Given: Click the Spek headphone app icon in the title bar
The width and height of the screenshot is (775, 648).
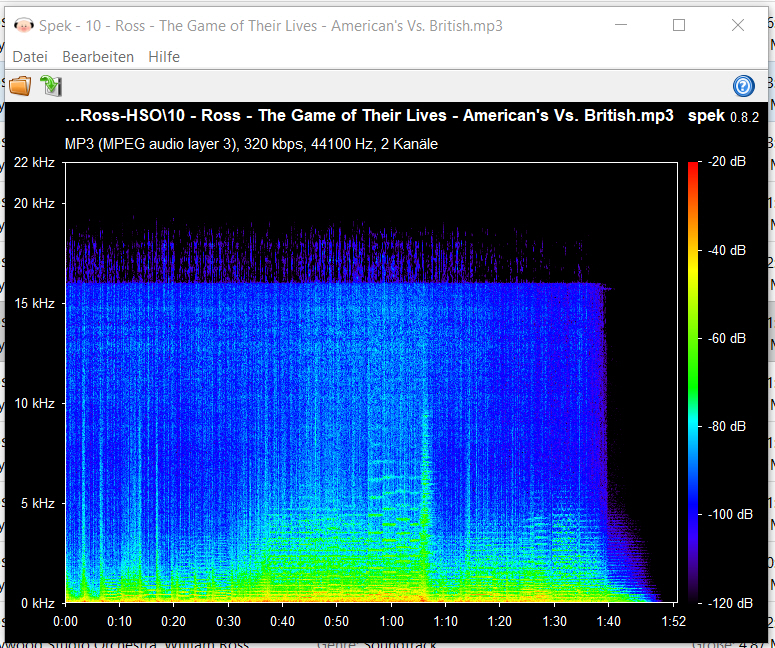Looking at the screenshot, I should [x=23, y=25].
